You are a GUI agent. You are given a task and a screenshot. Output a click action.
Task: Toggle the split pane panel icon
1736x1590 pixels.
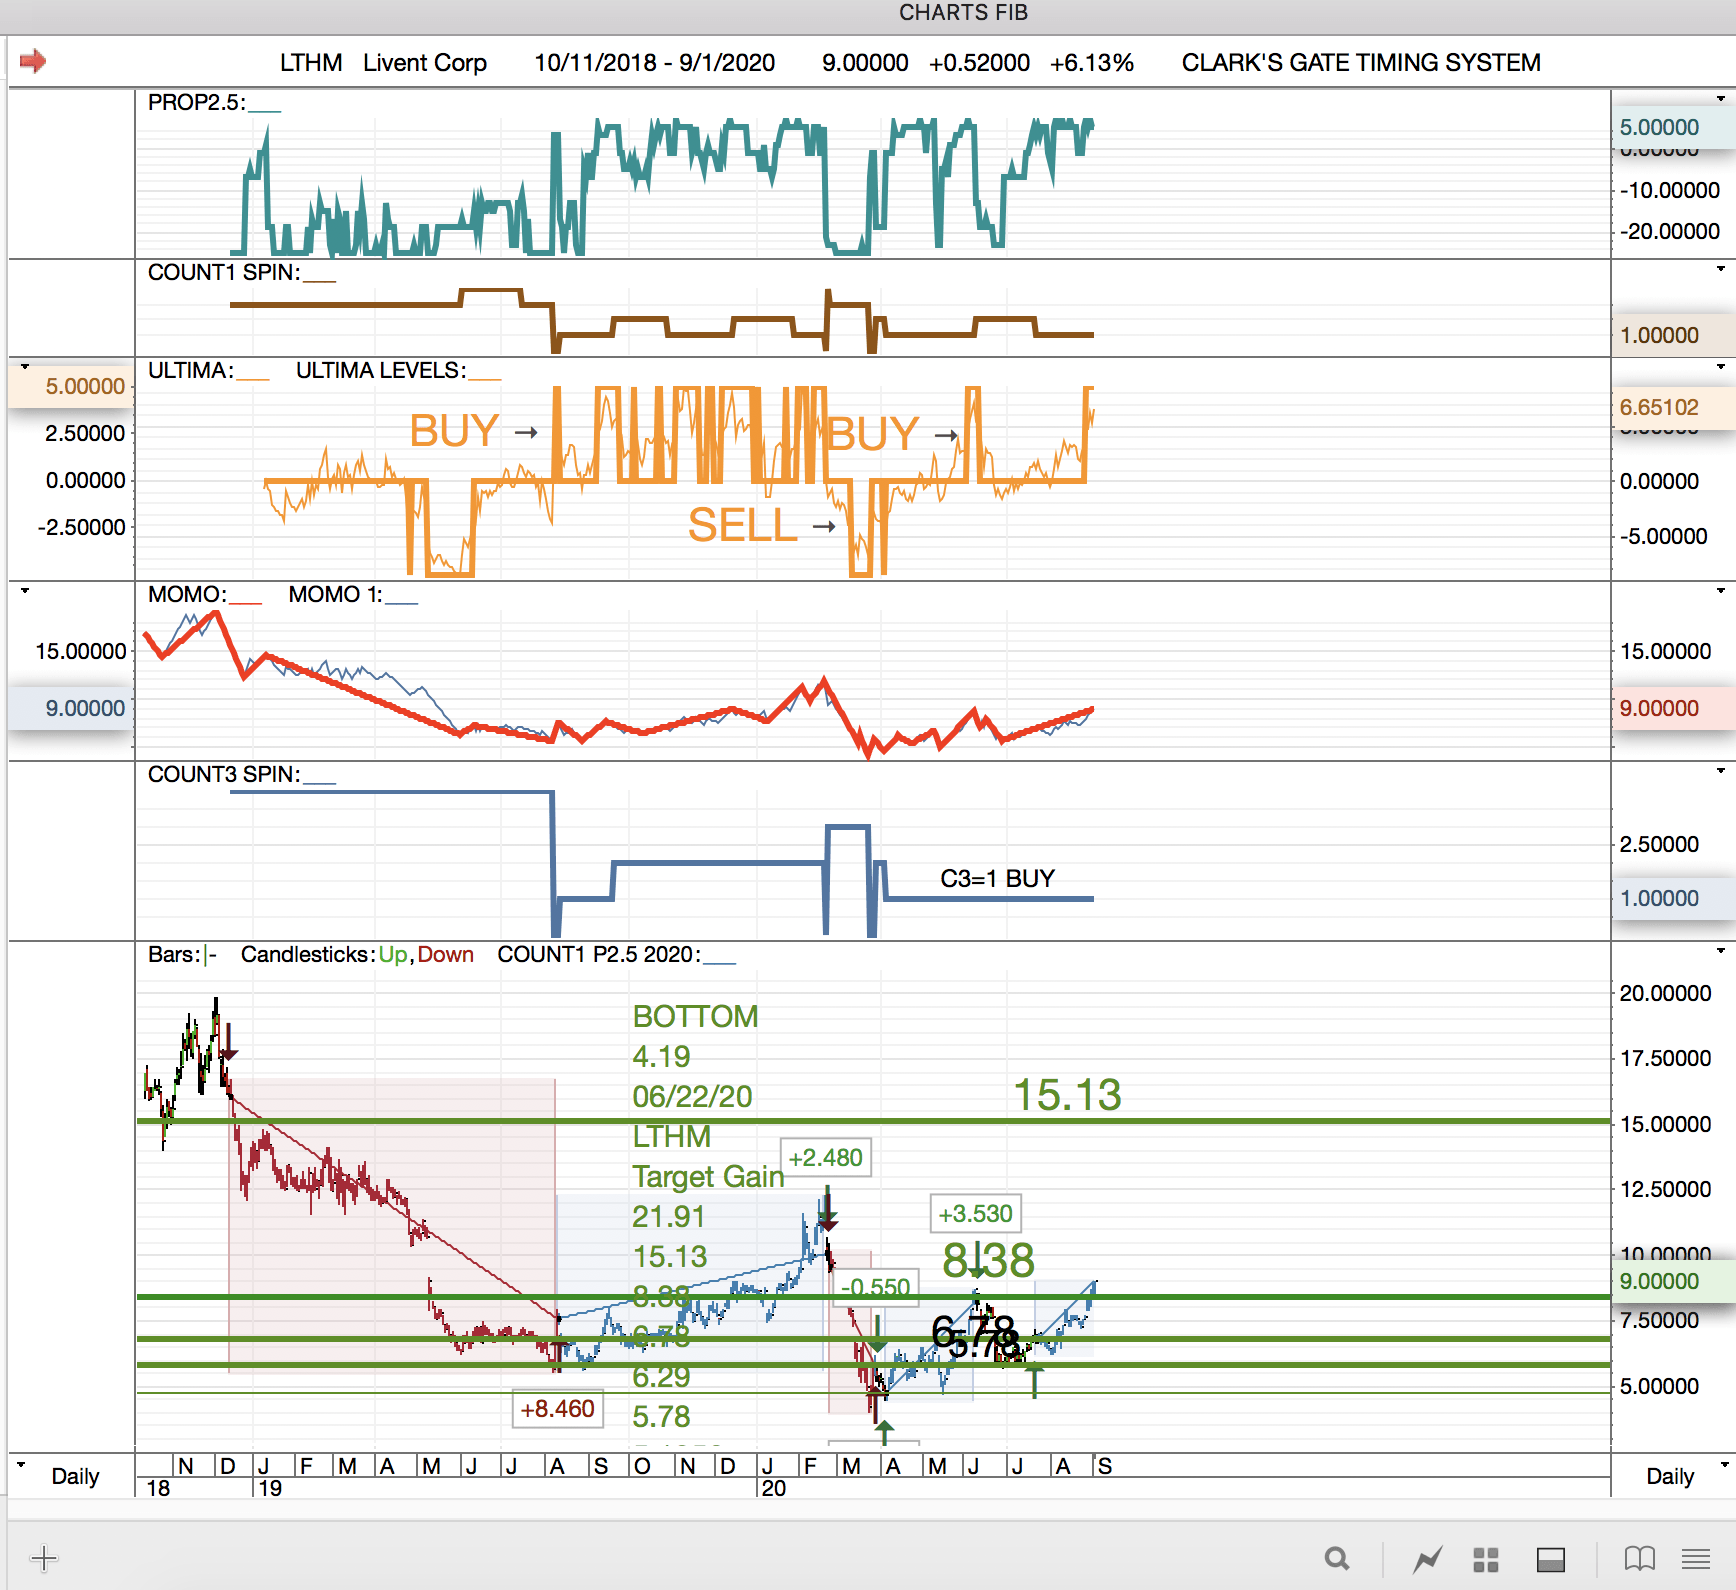(x=1550, y=1559)
